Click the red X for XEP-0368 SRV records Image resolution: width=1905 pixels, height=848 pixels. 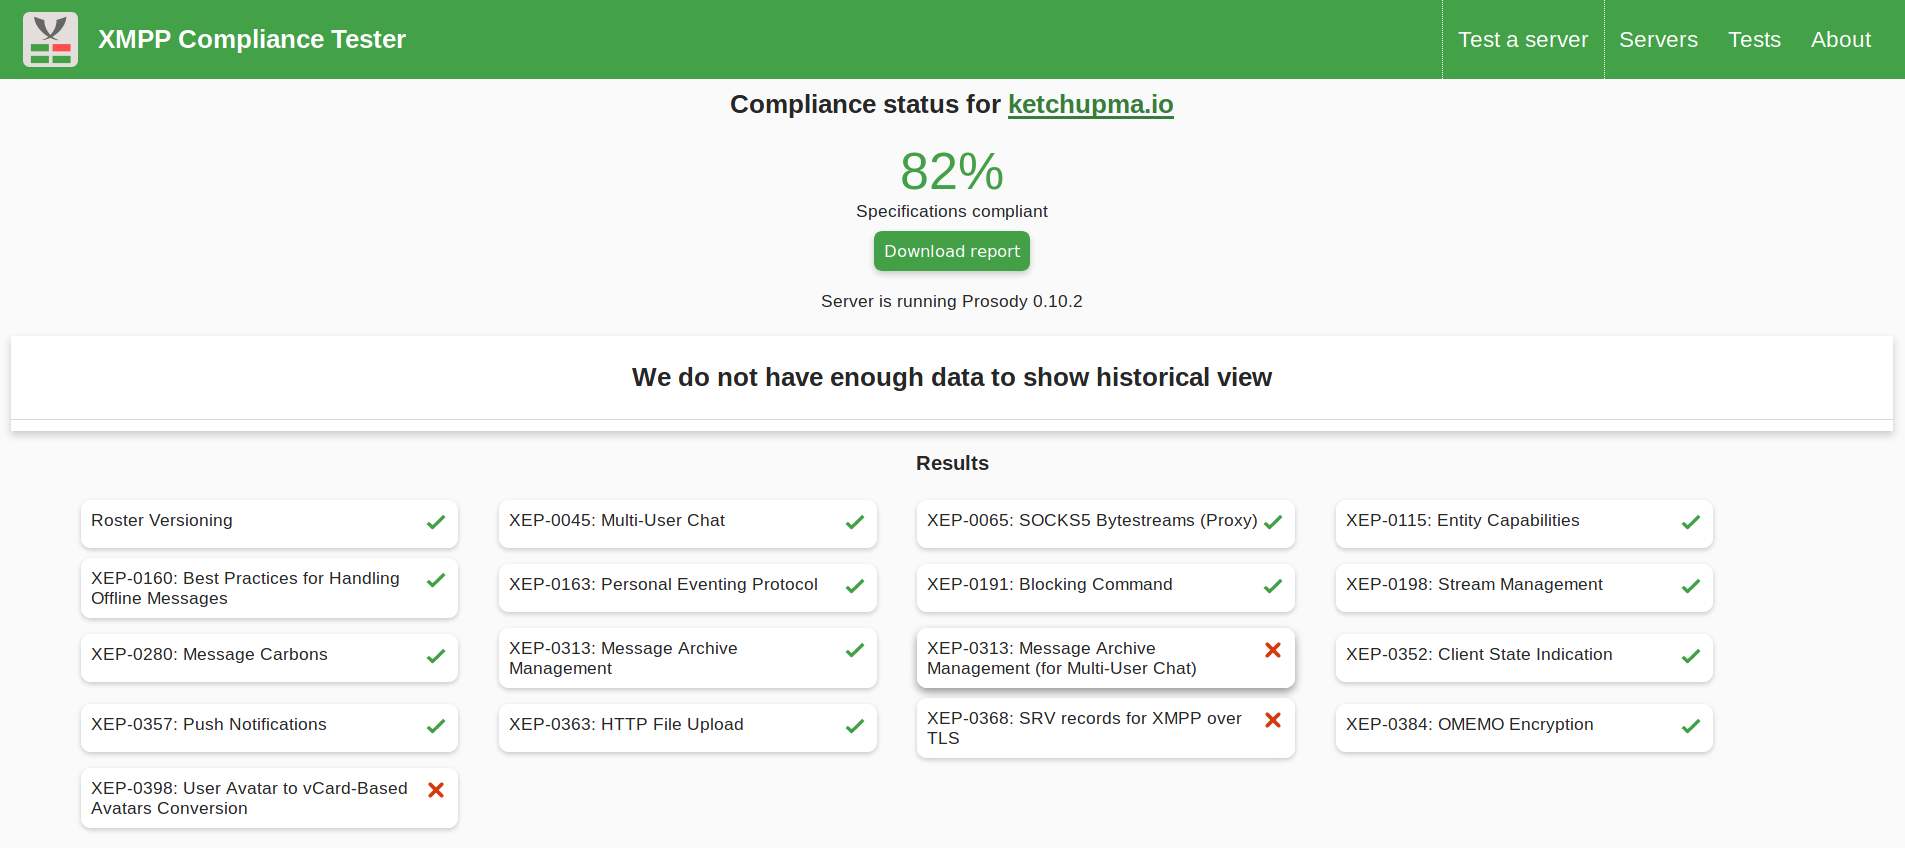1273,720
